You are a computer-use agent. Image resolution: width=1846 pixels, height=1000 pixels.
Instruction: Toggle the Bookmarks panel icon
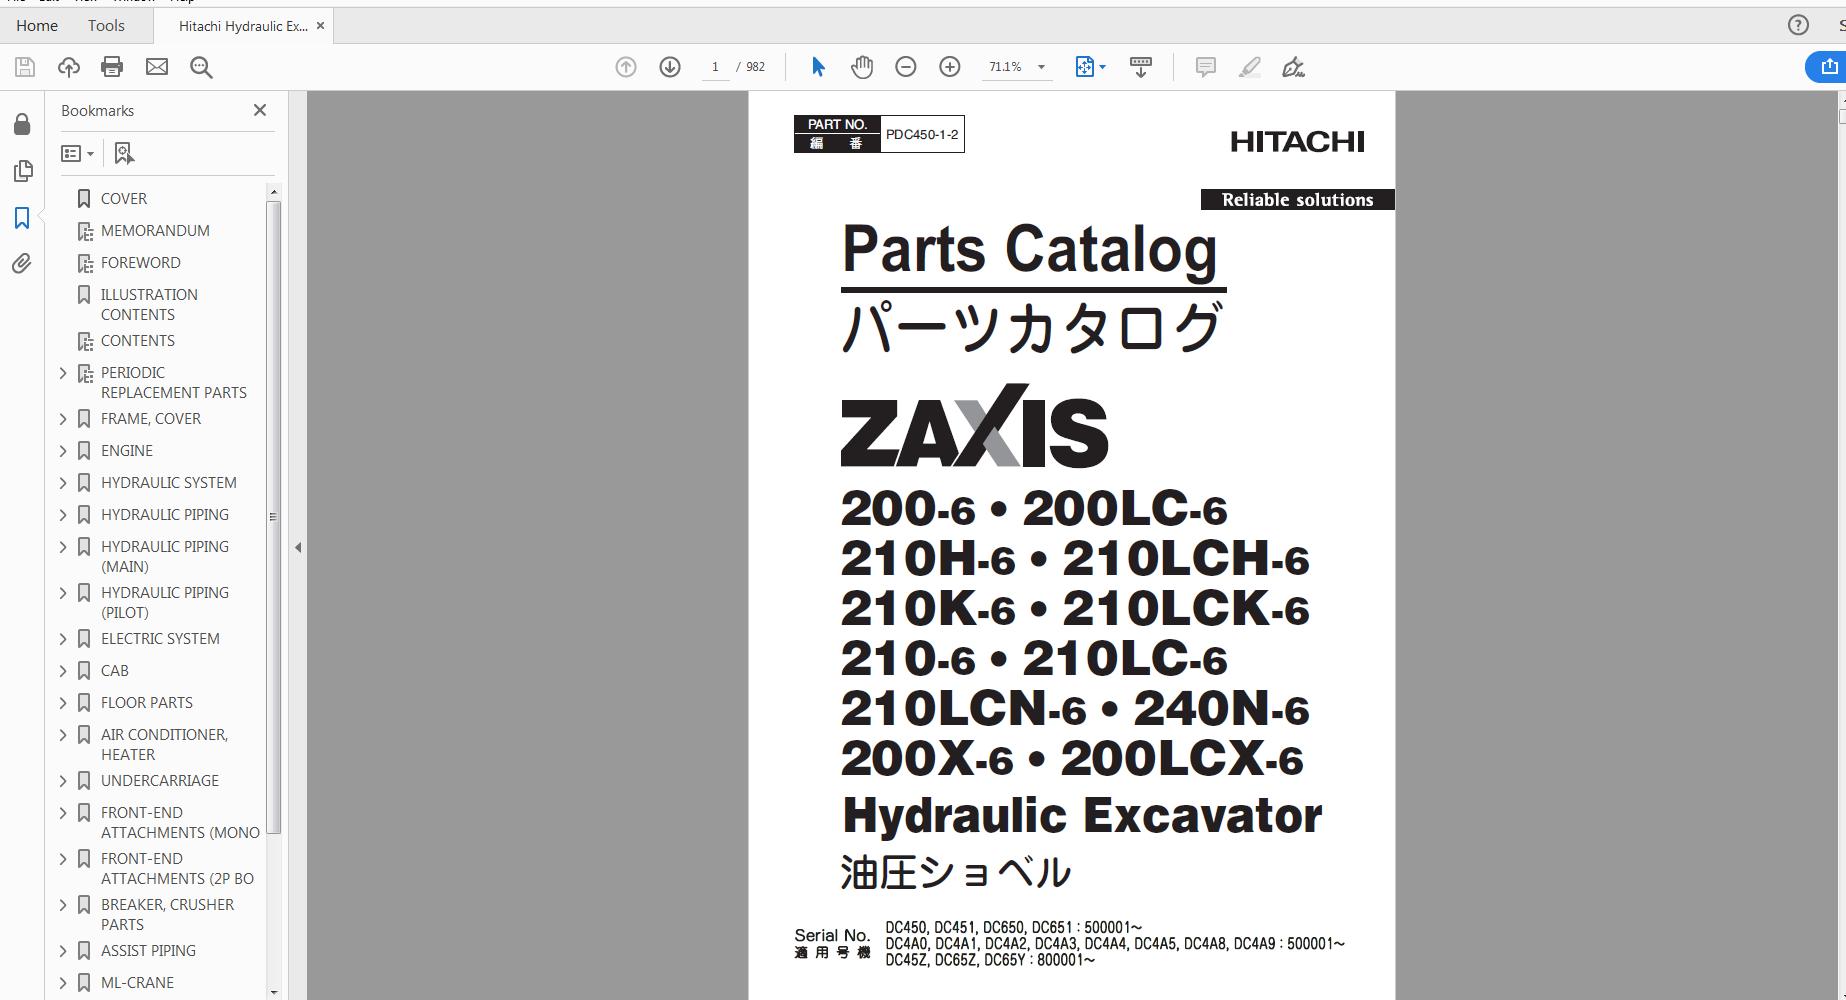coord(22,217)
